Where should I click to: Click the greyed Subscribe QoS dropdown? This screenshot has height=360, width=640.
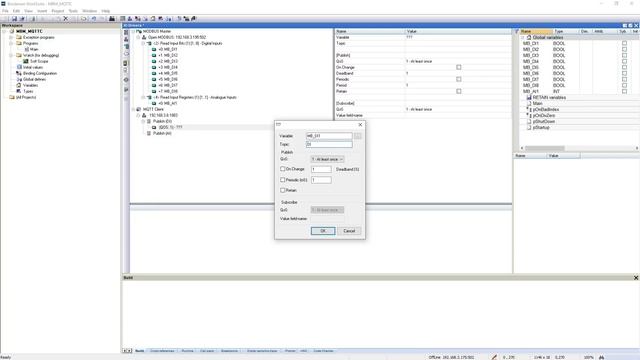(x=327, y=210)
